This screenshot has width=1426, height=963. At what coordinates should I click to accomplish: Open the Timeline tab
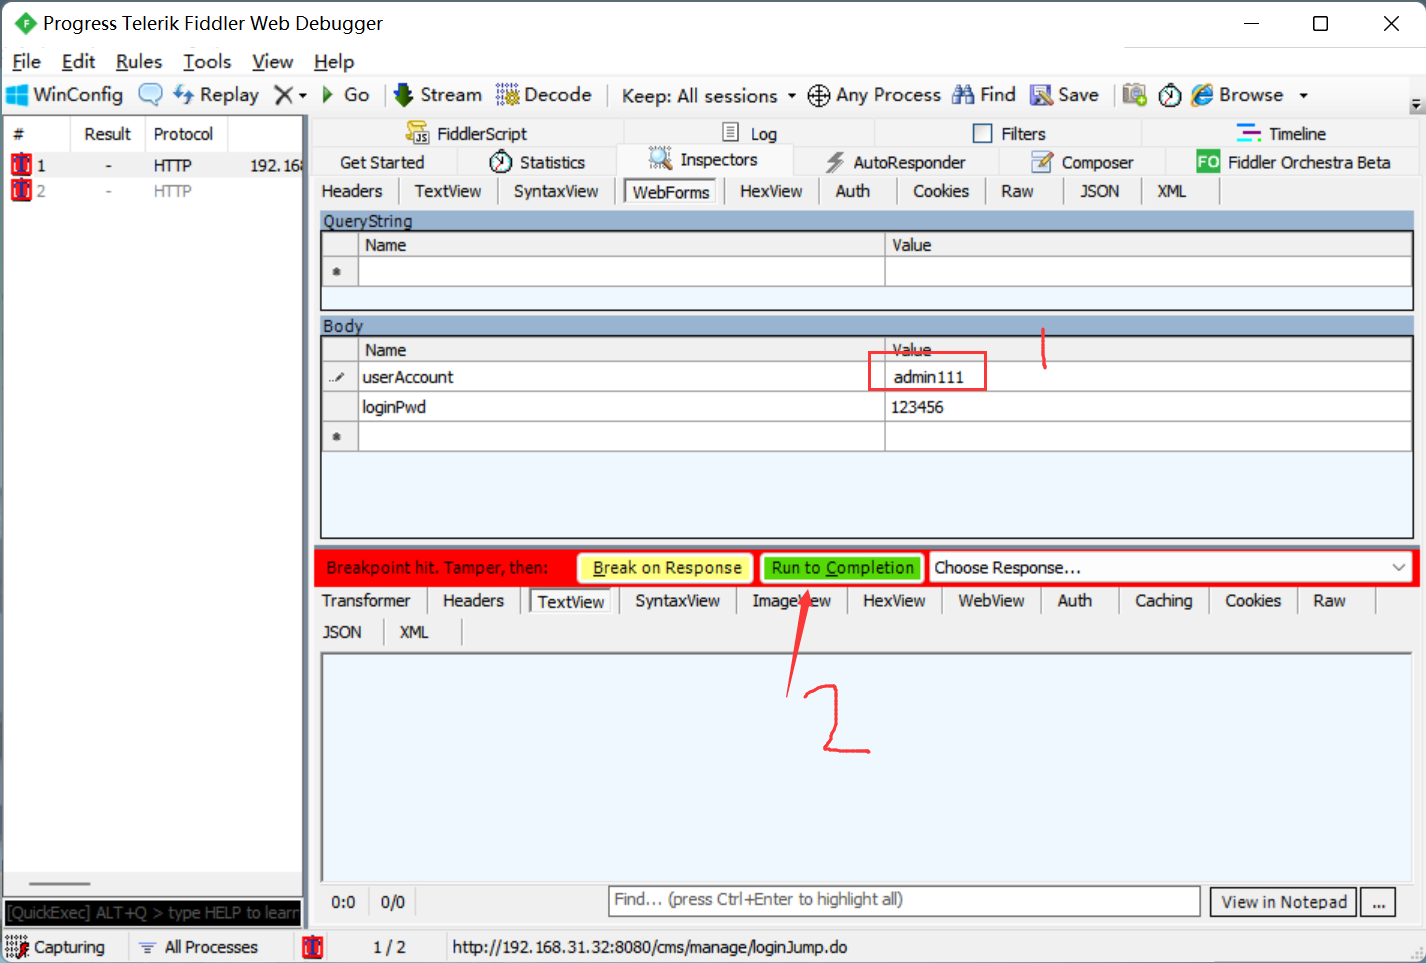point(1281,133)
